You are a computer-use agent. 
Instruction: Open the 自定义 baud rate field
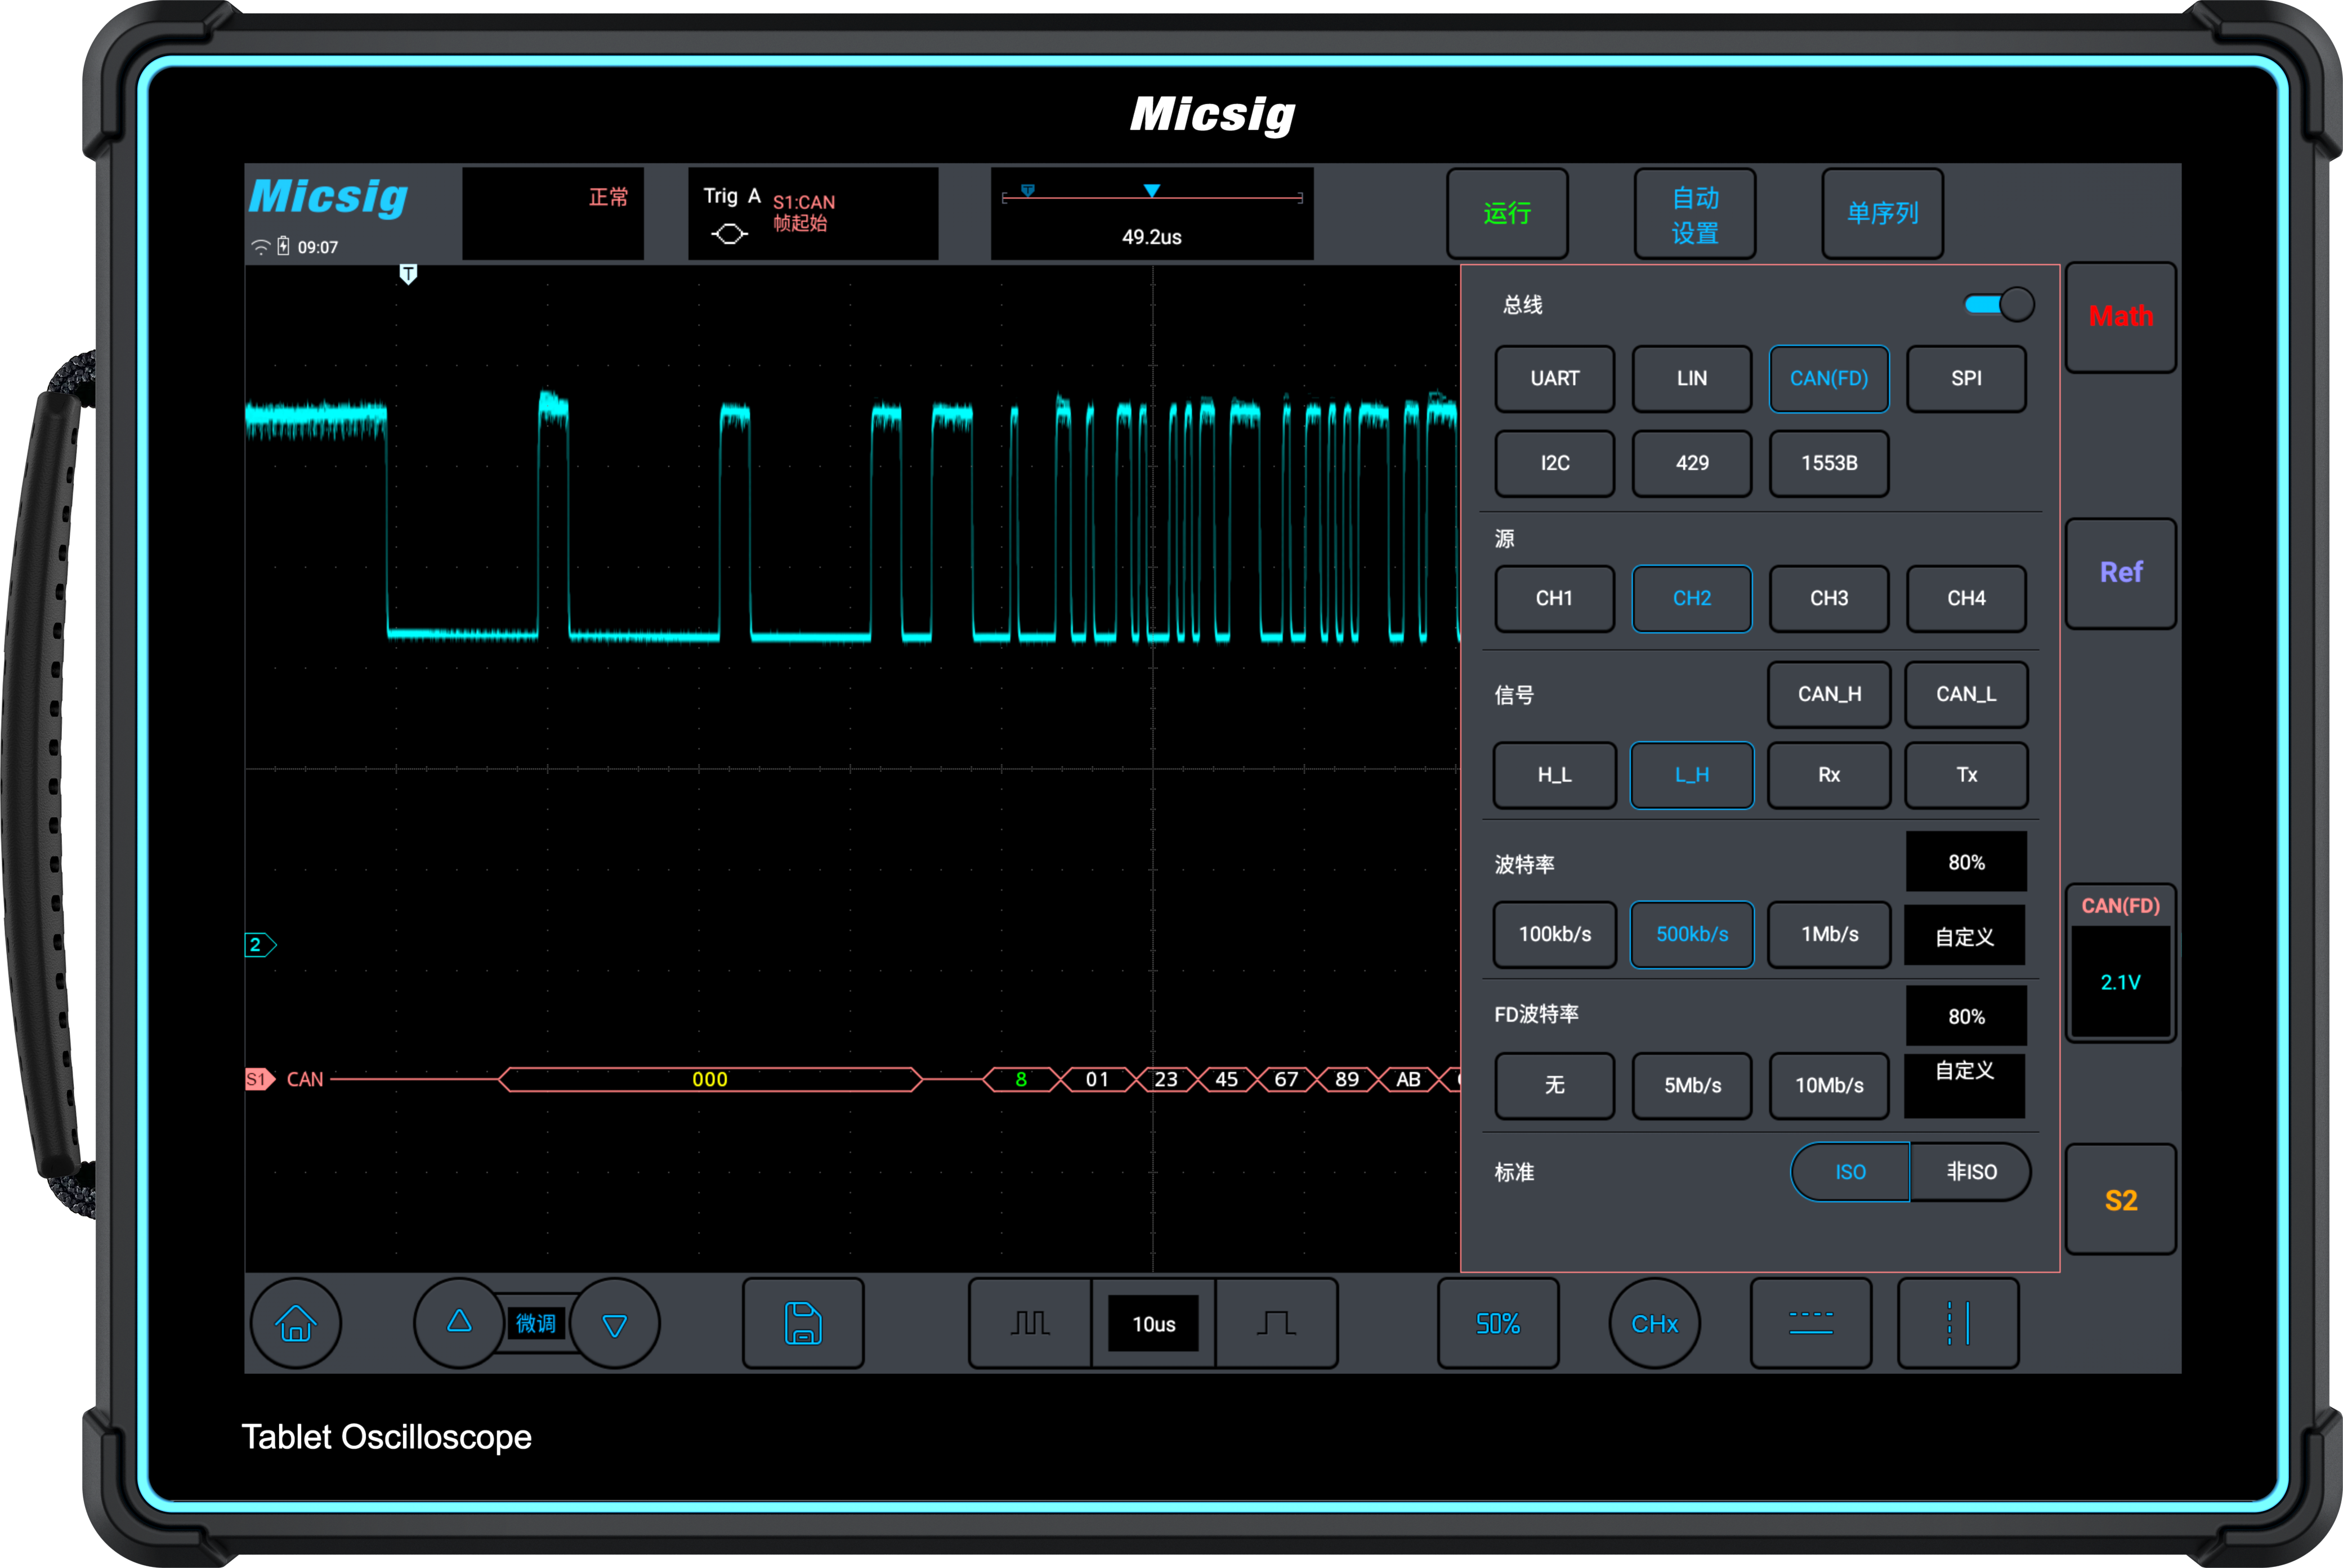pos(1964,936)
